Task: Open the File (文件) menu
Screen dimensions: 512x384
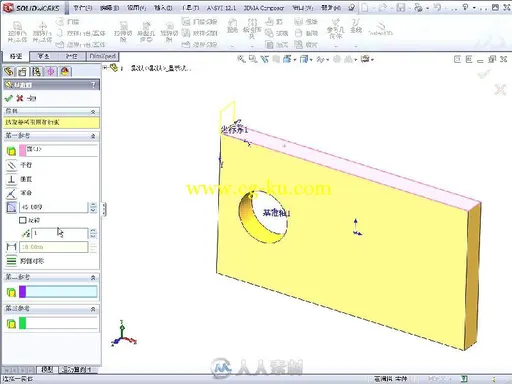Action: [x=83, y=7]
